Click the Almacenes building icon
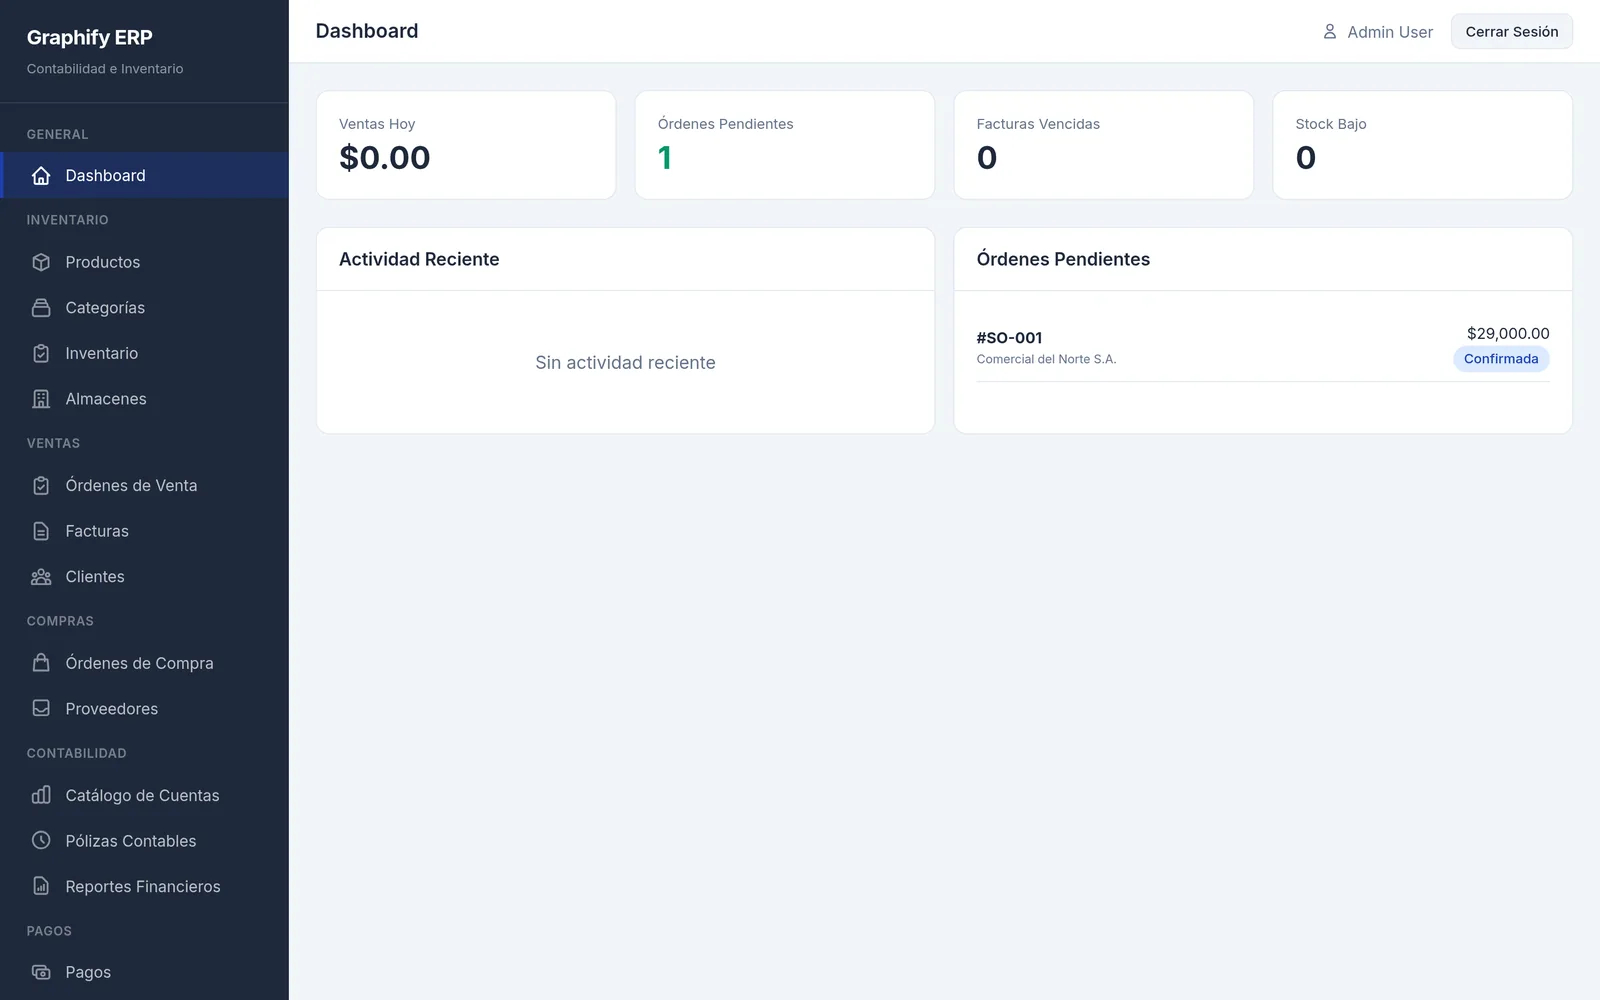 click(x=41, y=399)
